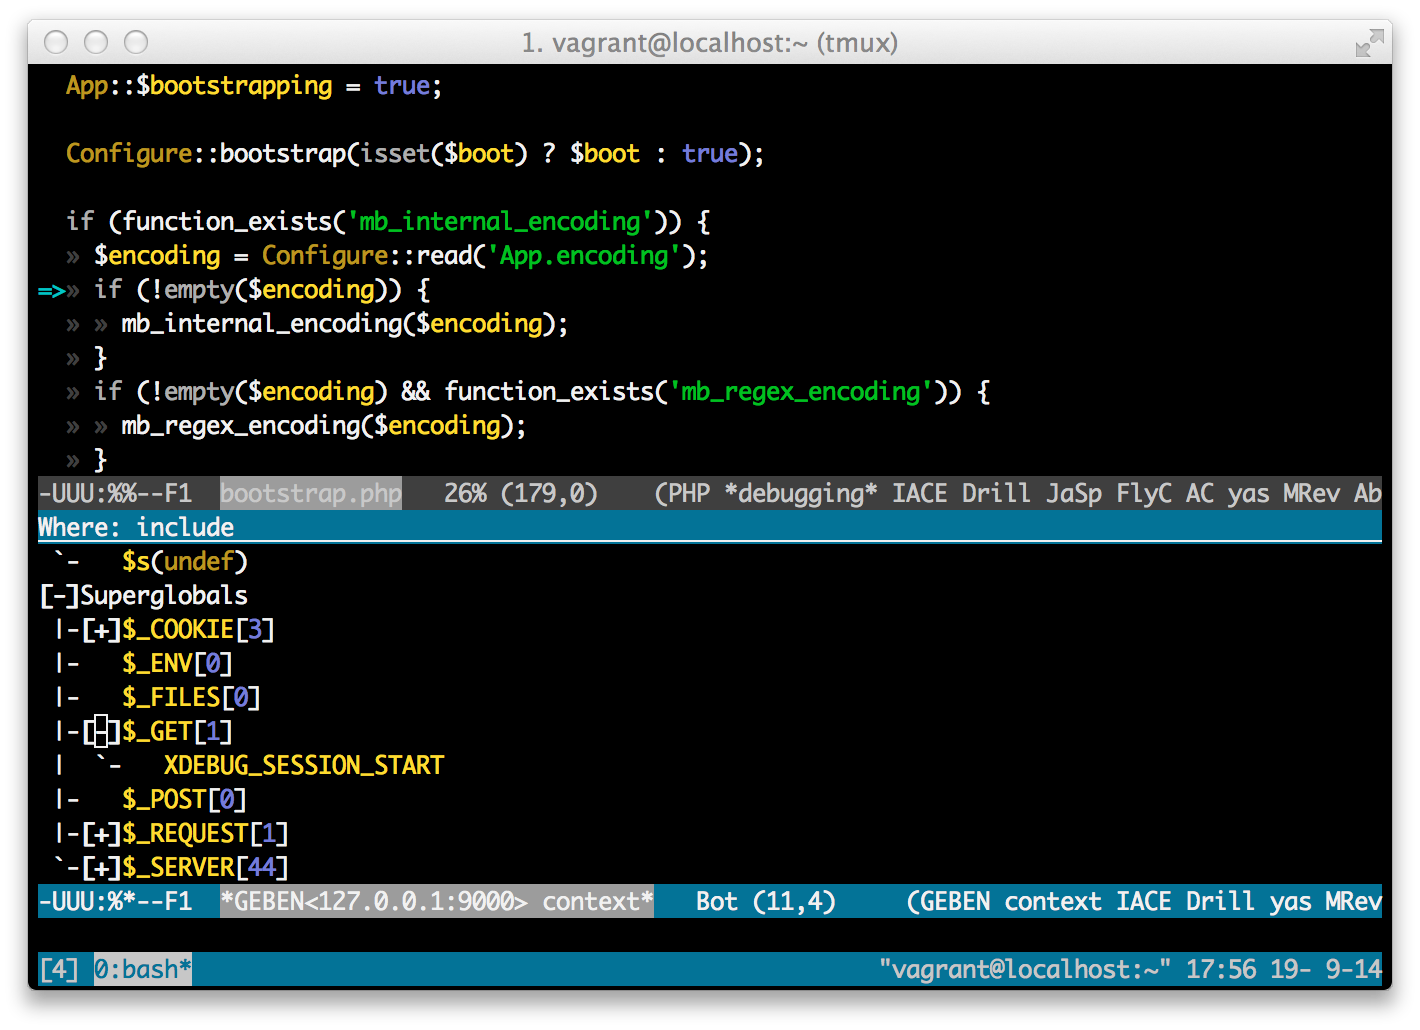Click the PHP major mode indicator

pos(682,493)
